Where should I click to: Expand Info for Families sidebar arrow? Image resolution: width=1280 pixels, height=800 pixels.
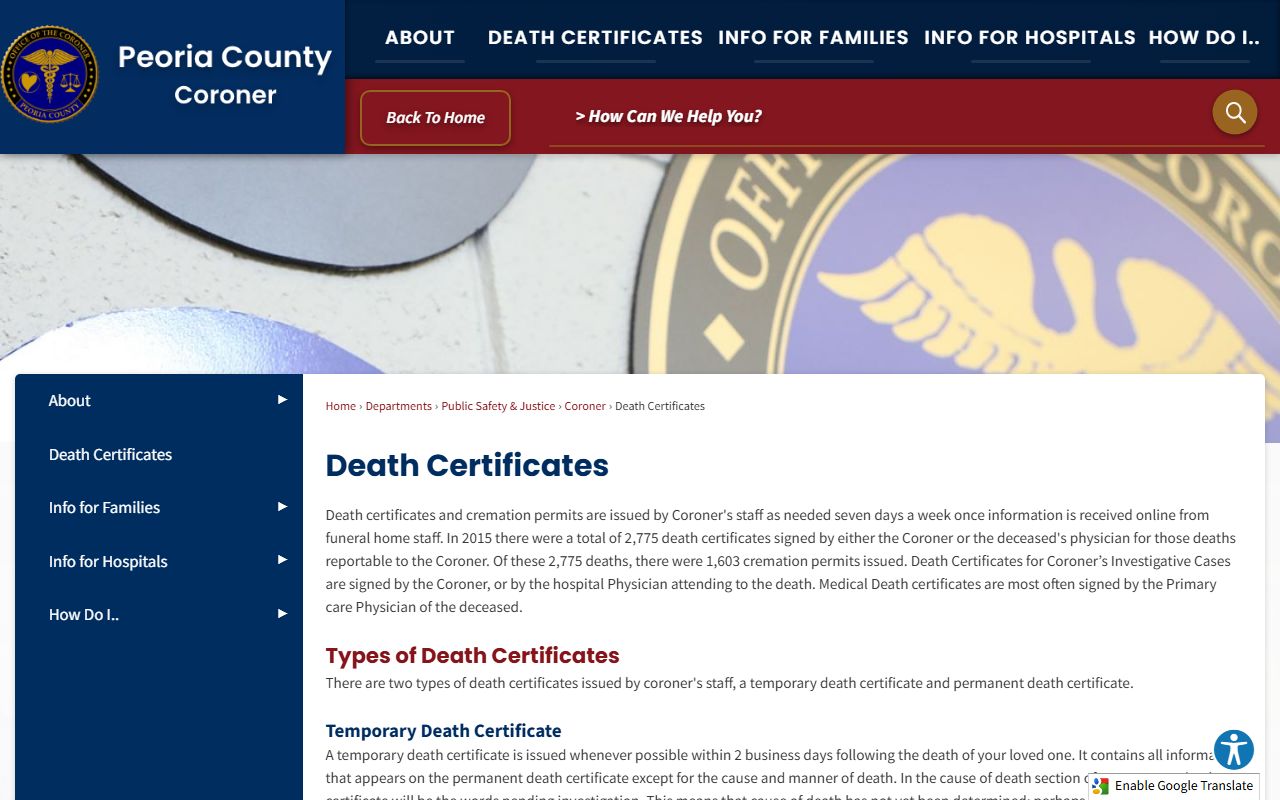pyautogui.click(x=282, y=507)
